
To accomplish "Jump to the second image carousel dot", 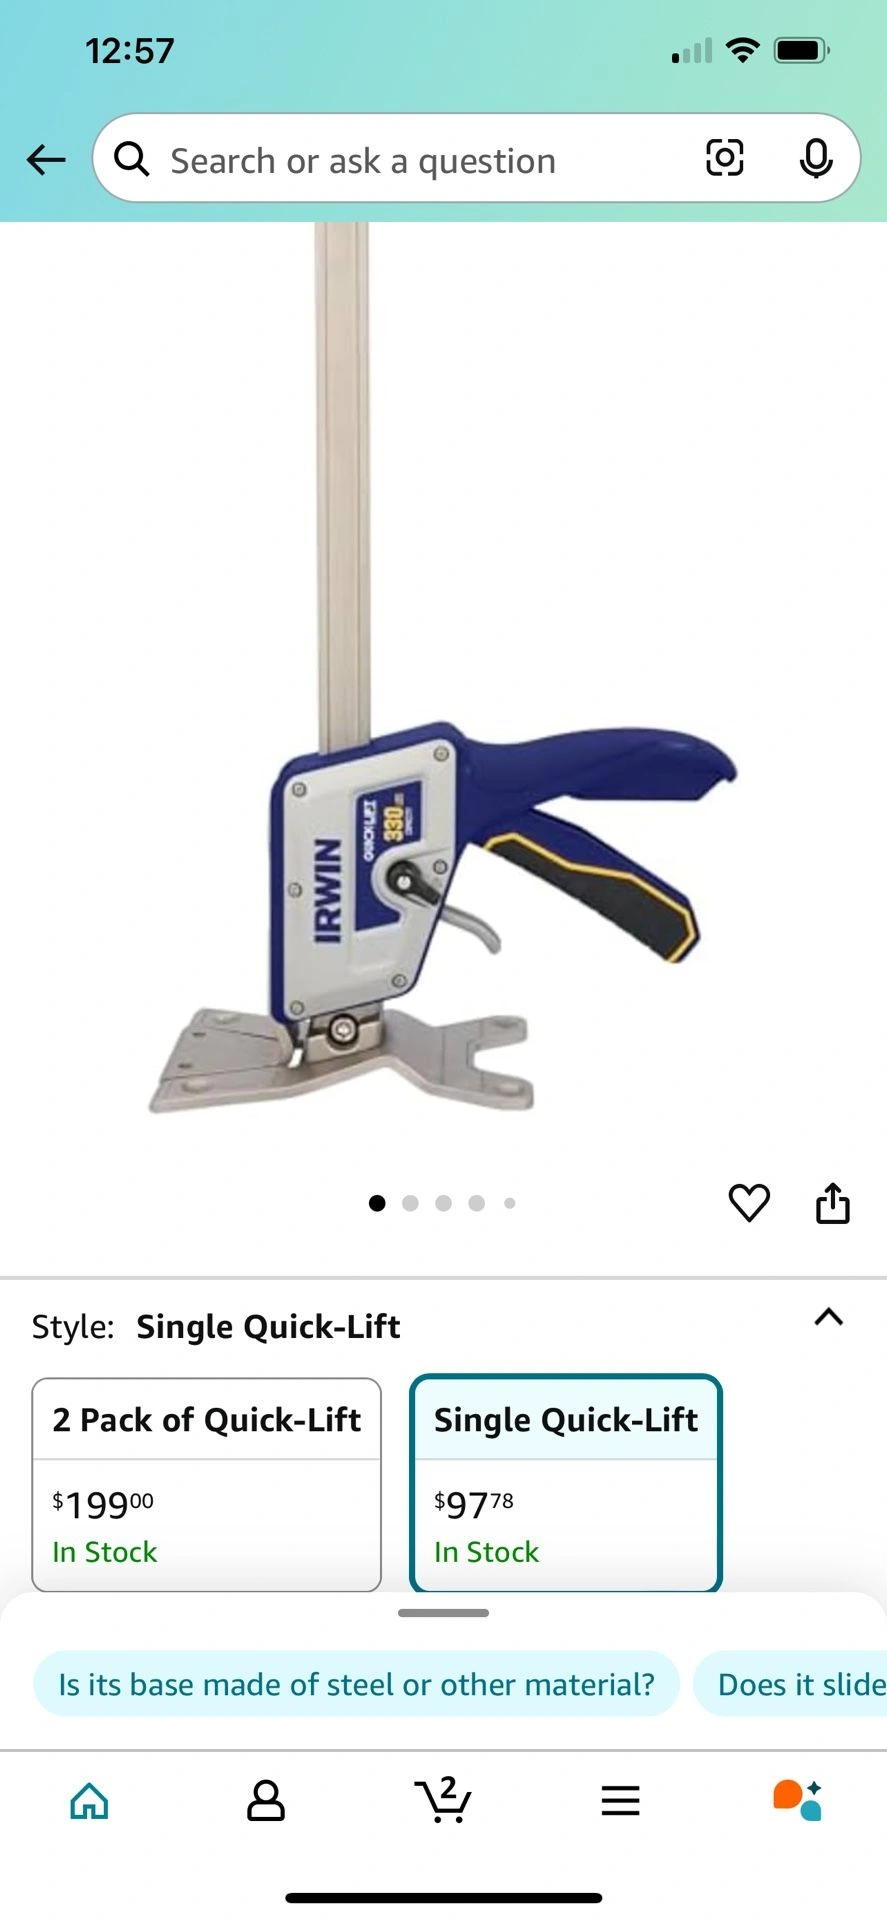I will (410, 1203).
